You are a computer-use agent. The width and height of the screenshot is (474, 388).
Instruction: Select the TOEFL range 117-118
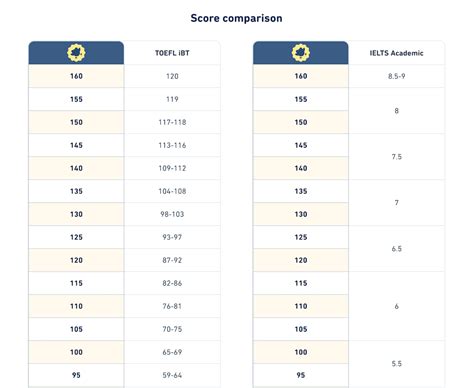pos(172,122)
